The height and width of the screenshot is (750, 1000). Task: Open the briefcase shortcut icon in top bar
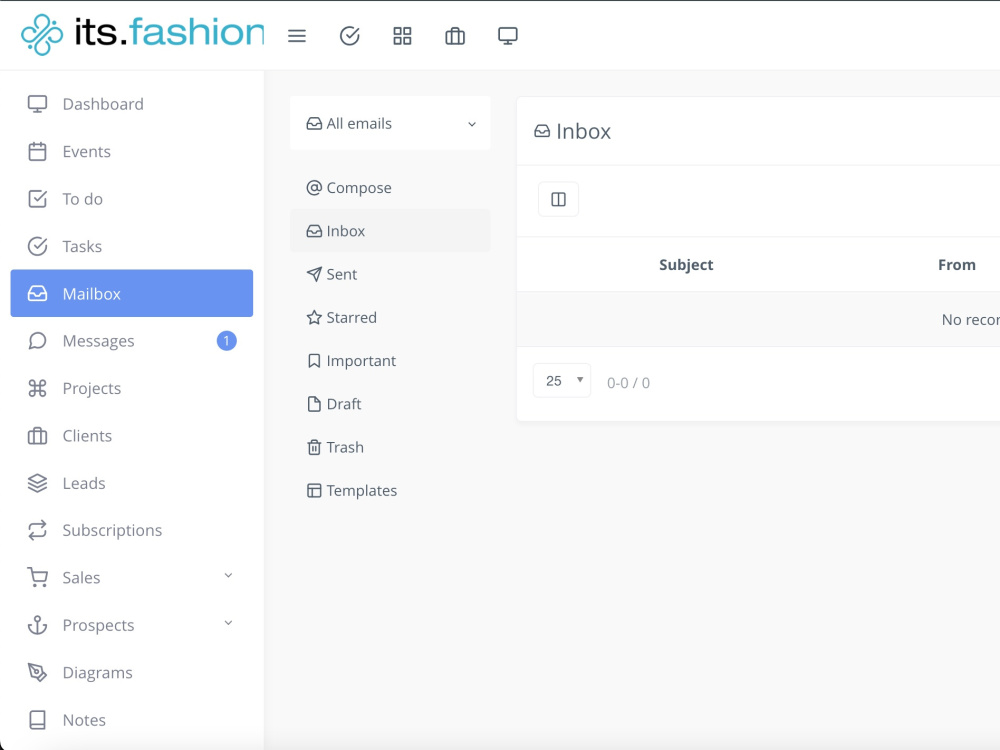(455, 36)
